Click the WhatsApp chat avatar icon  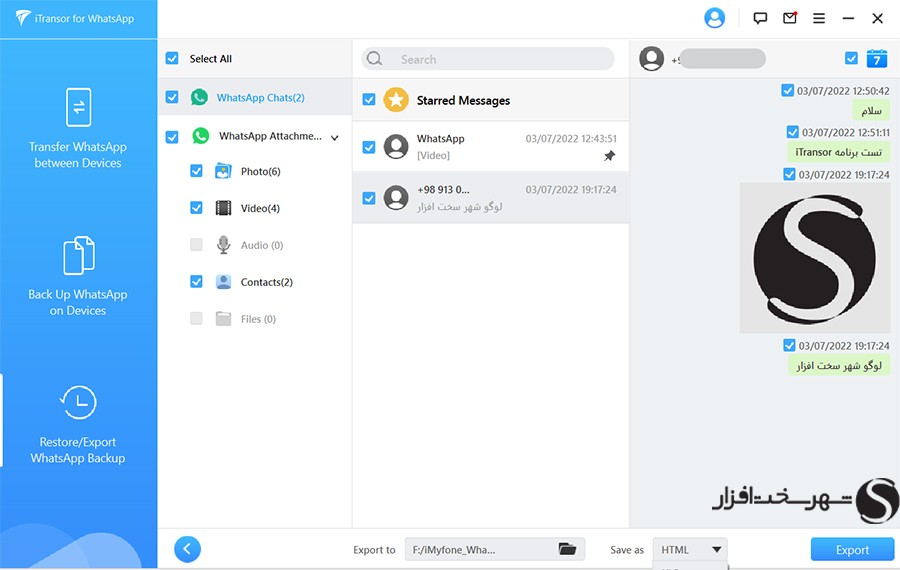(x=395, y=146)
